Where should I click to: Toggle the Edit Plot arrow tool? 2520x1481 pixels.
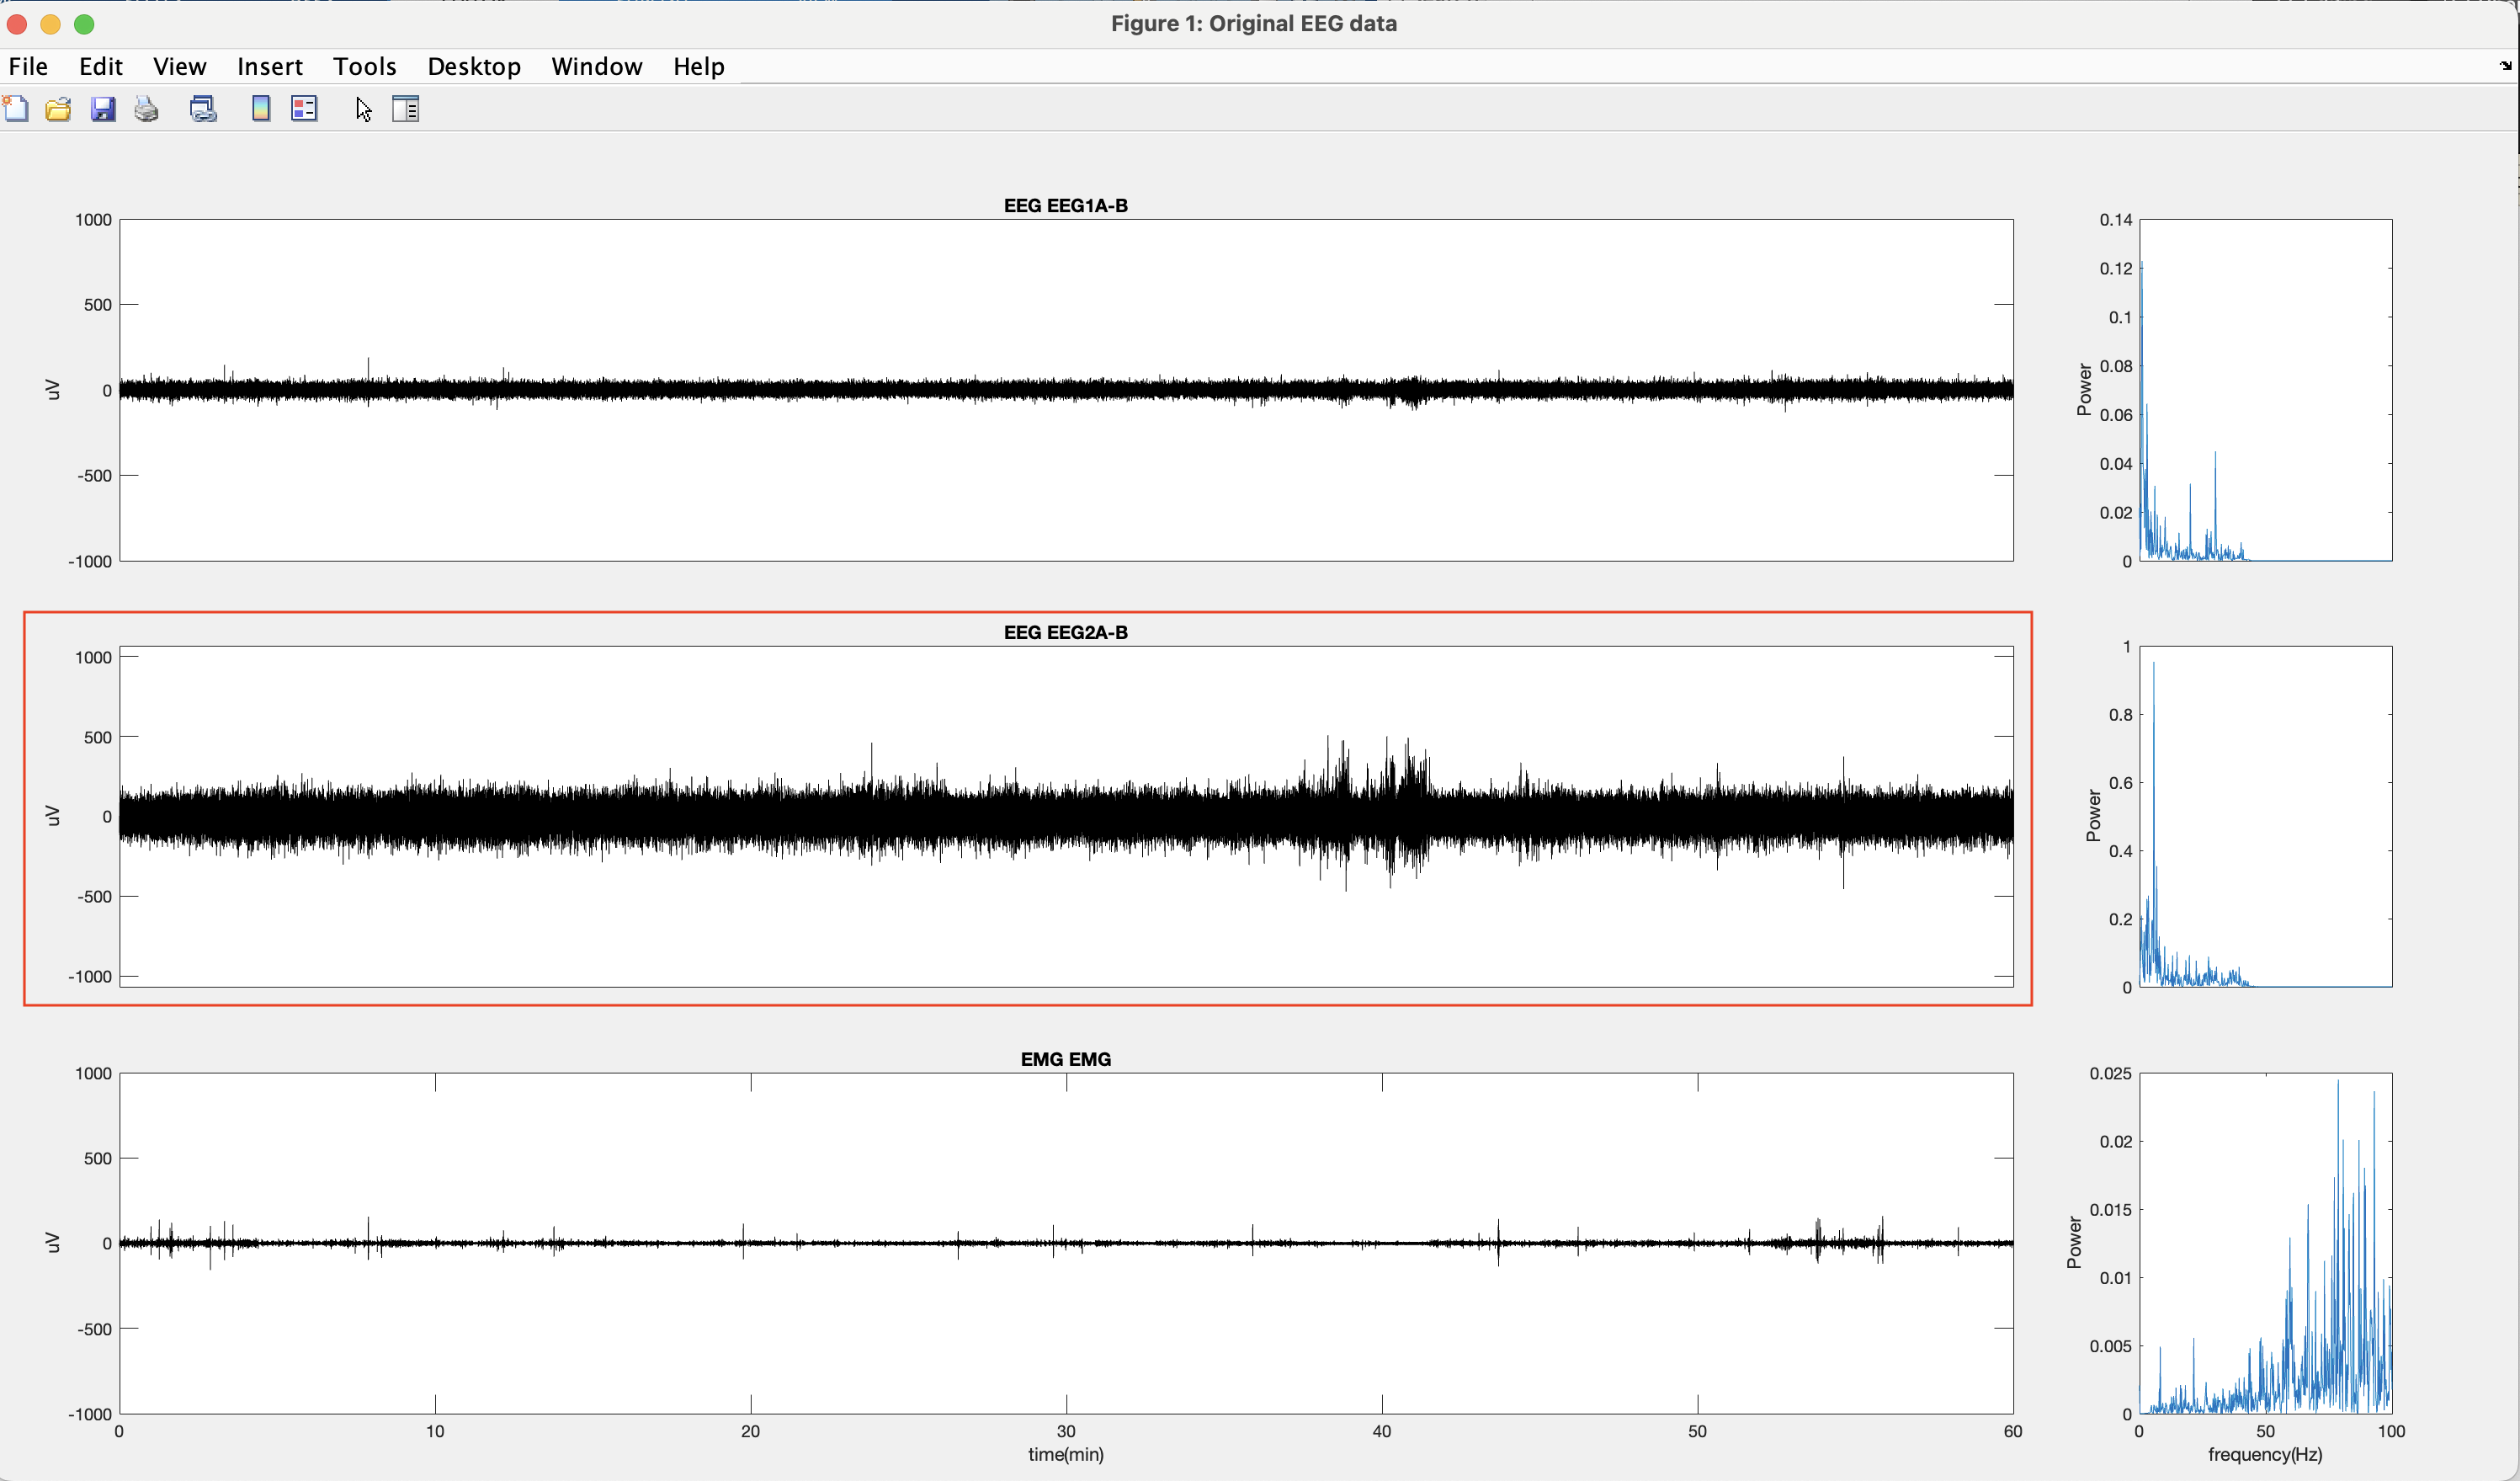(363, 109)
